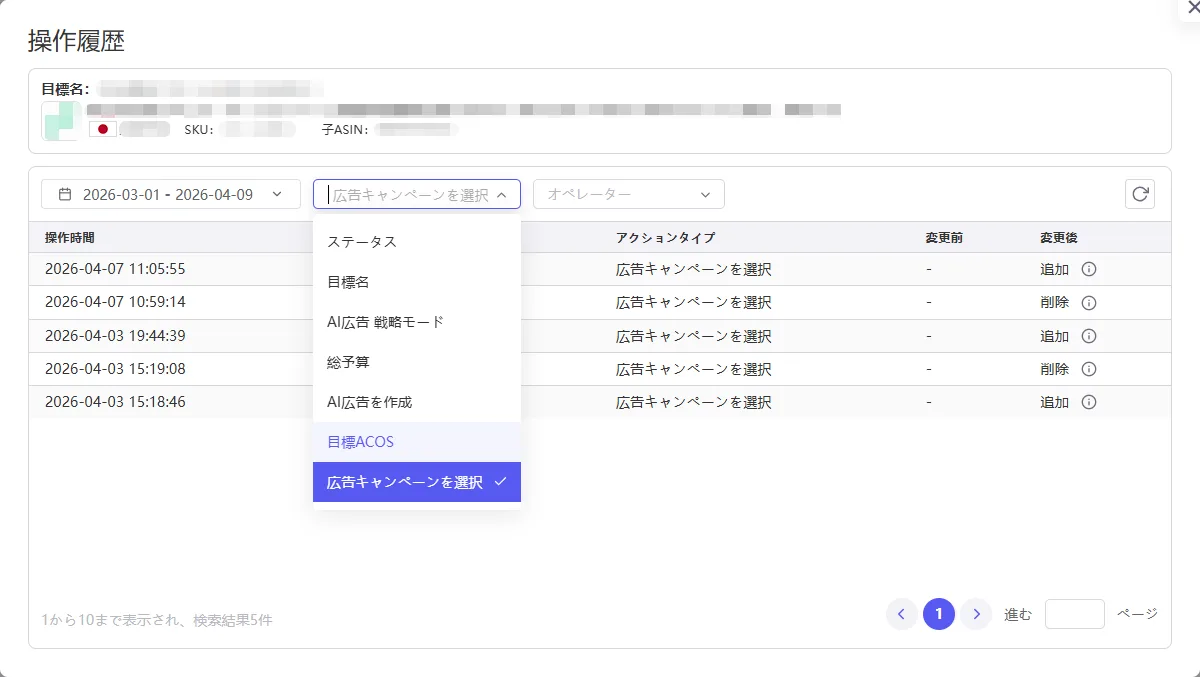Click the 変更前 column header

[944, 238]
